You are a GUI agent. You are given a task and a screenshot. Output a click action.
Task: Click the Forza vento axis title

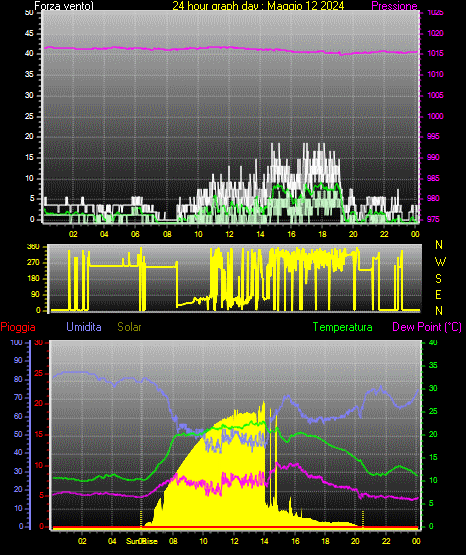coord(64,6)
